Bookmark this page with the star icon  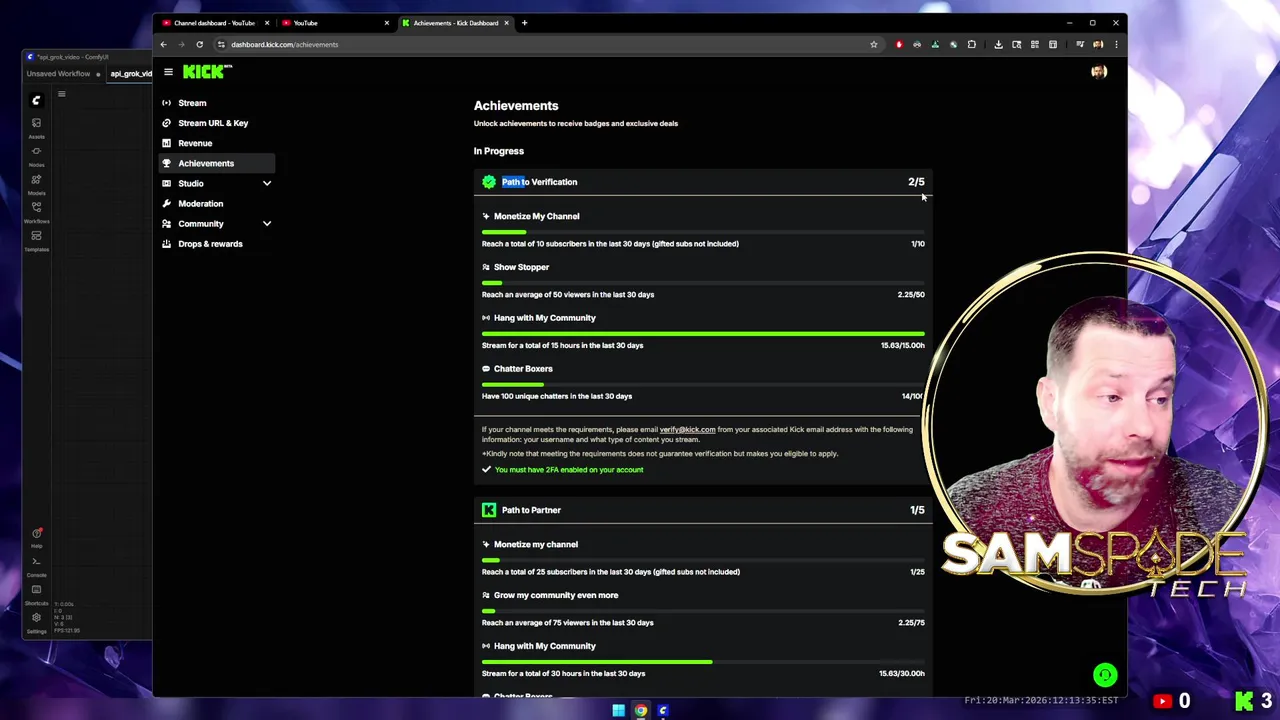click(x=873, y=44)
